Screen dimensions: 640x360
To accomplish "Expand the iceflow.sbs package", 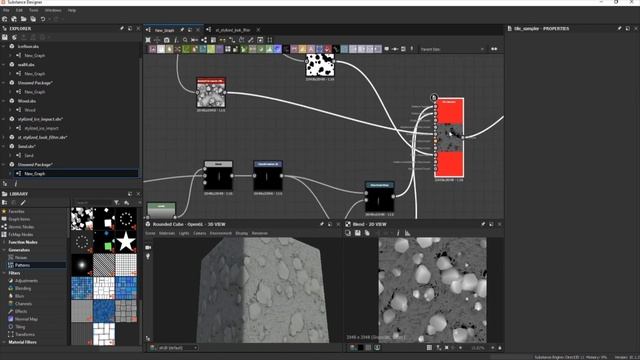I will coord(4,47).
